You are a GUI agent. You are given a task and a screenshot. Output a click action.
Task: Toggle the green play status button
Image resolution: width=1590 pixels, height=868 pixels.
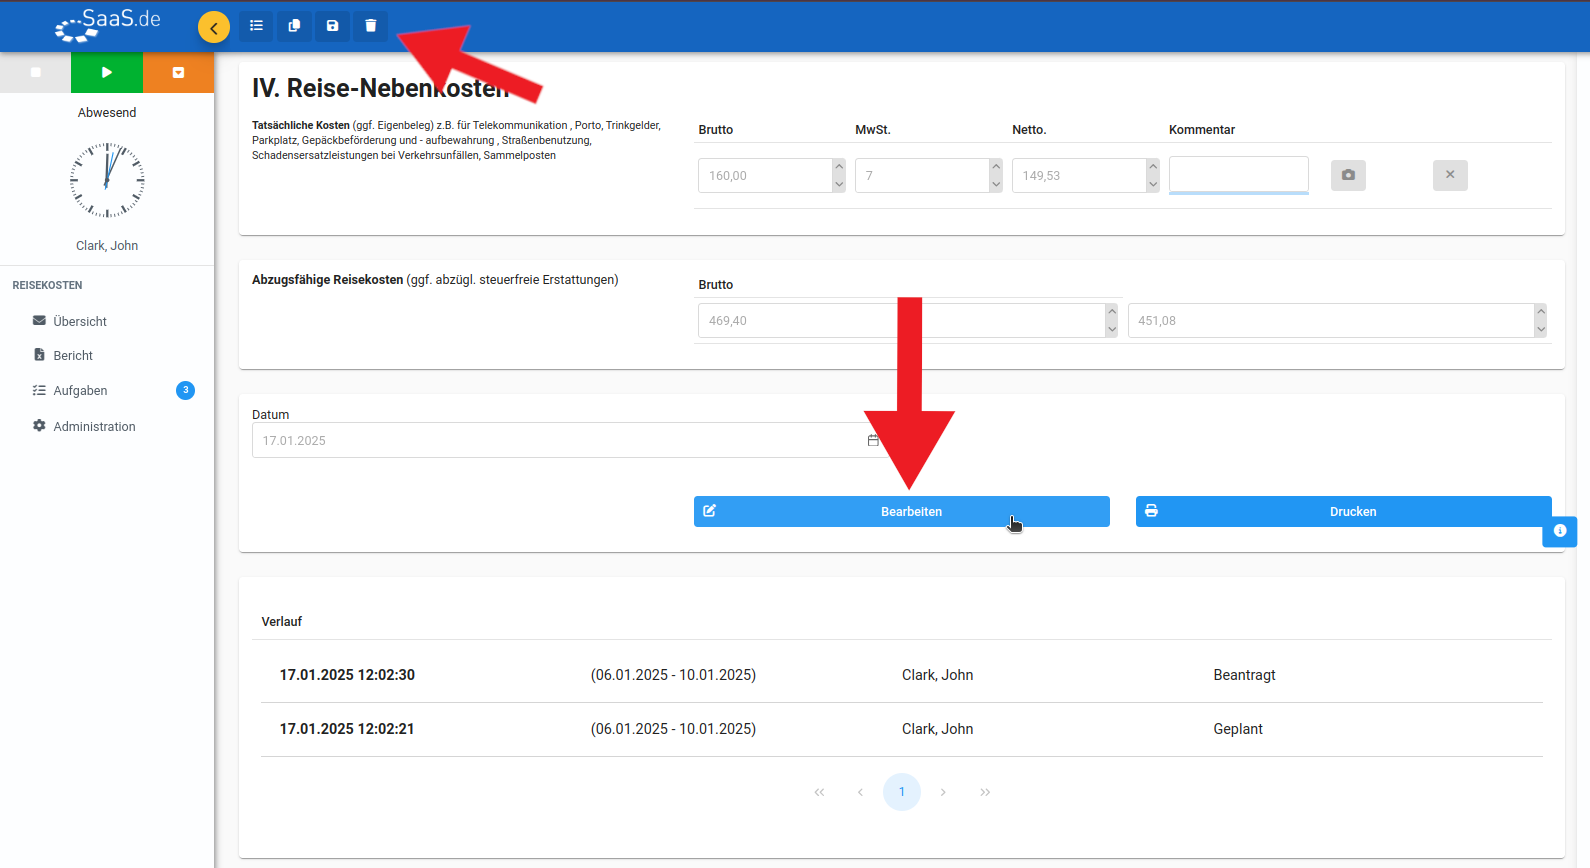(107, 72)
